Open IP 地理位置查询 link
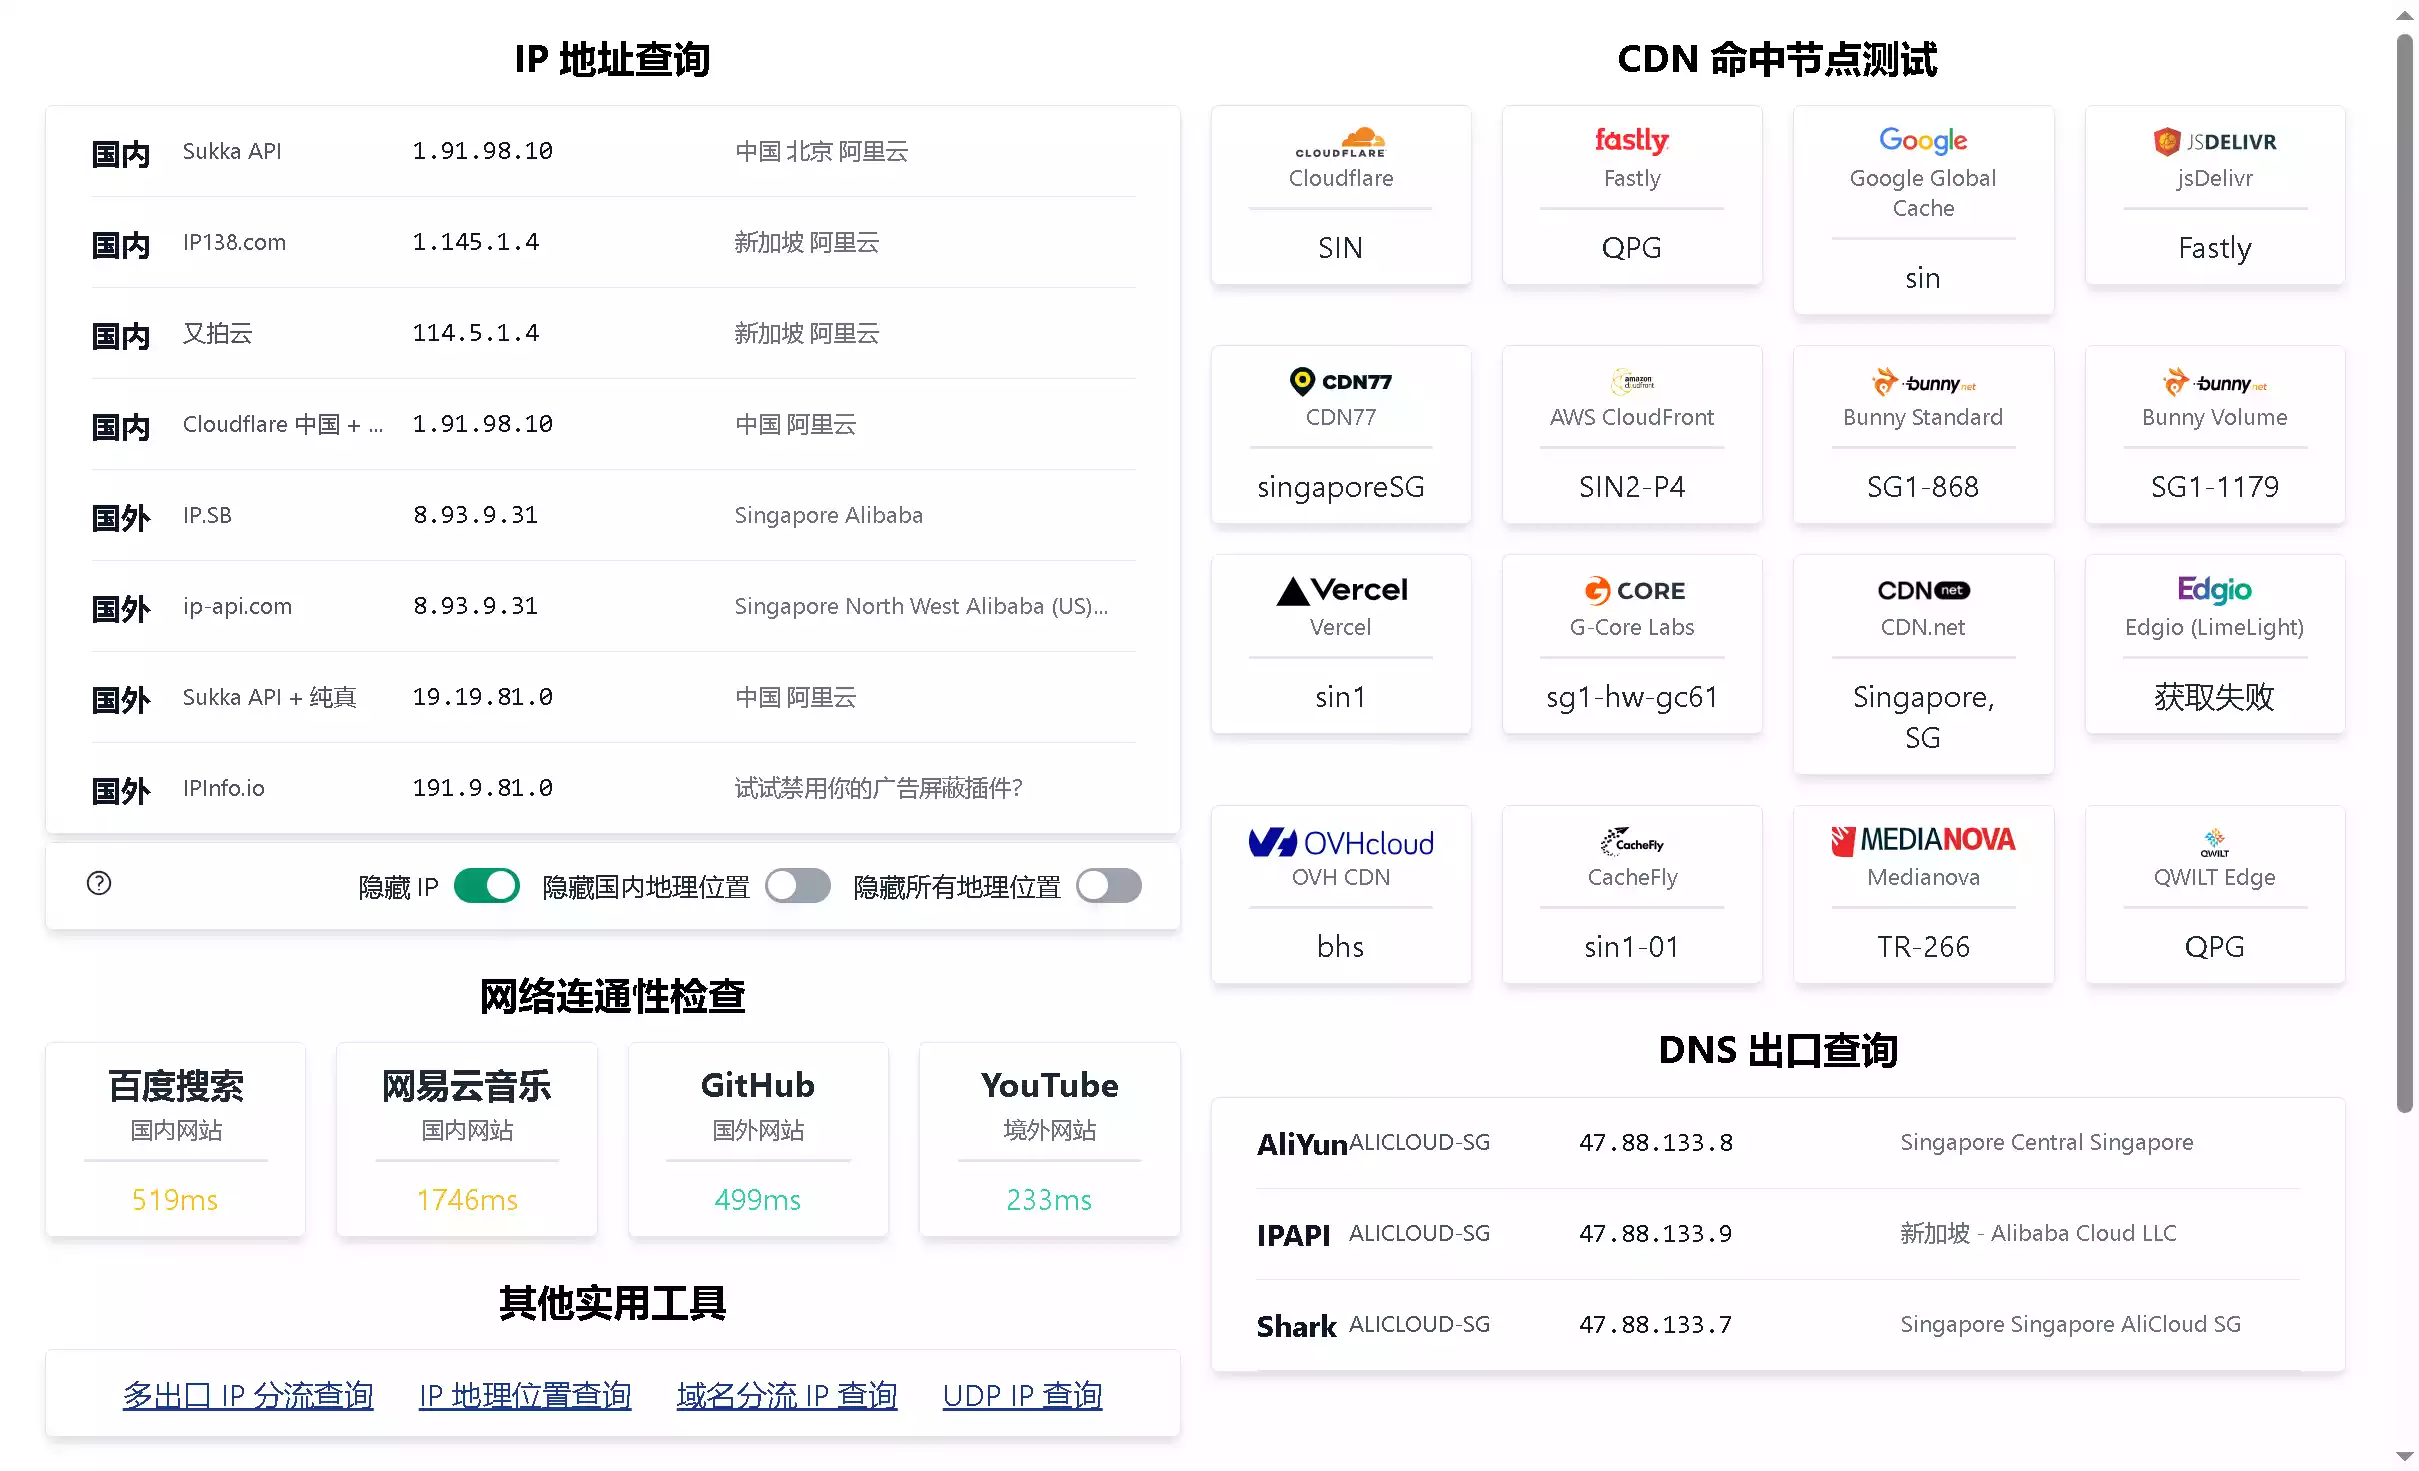This screenshot has width=2419, height=1471. pyautogui.click(x=525, y=1395)
